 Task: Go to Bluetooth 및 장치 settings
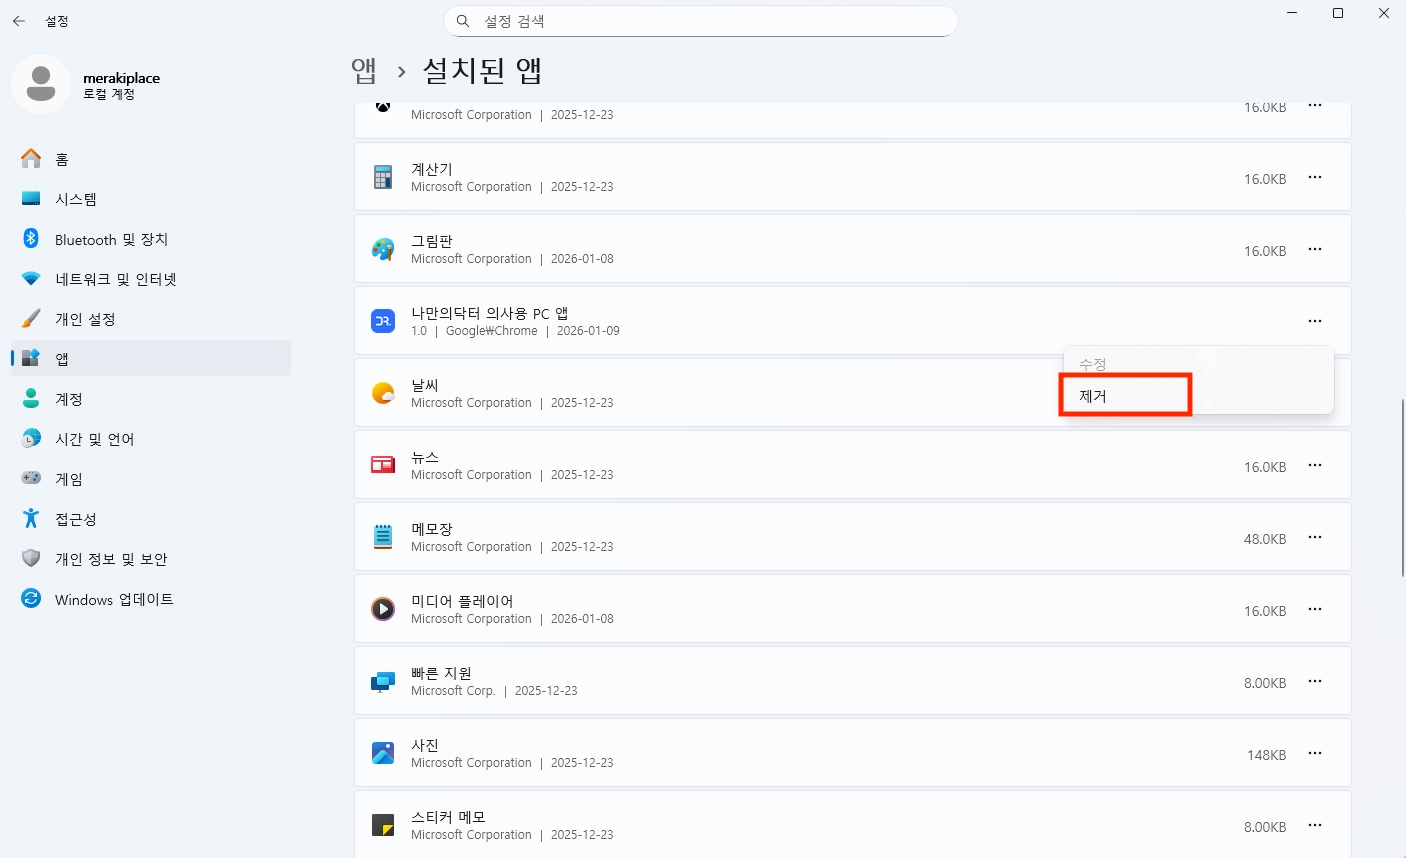coord(151,239)
